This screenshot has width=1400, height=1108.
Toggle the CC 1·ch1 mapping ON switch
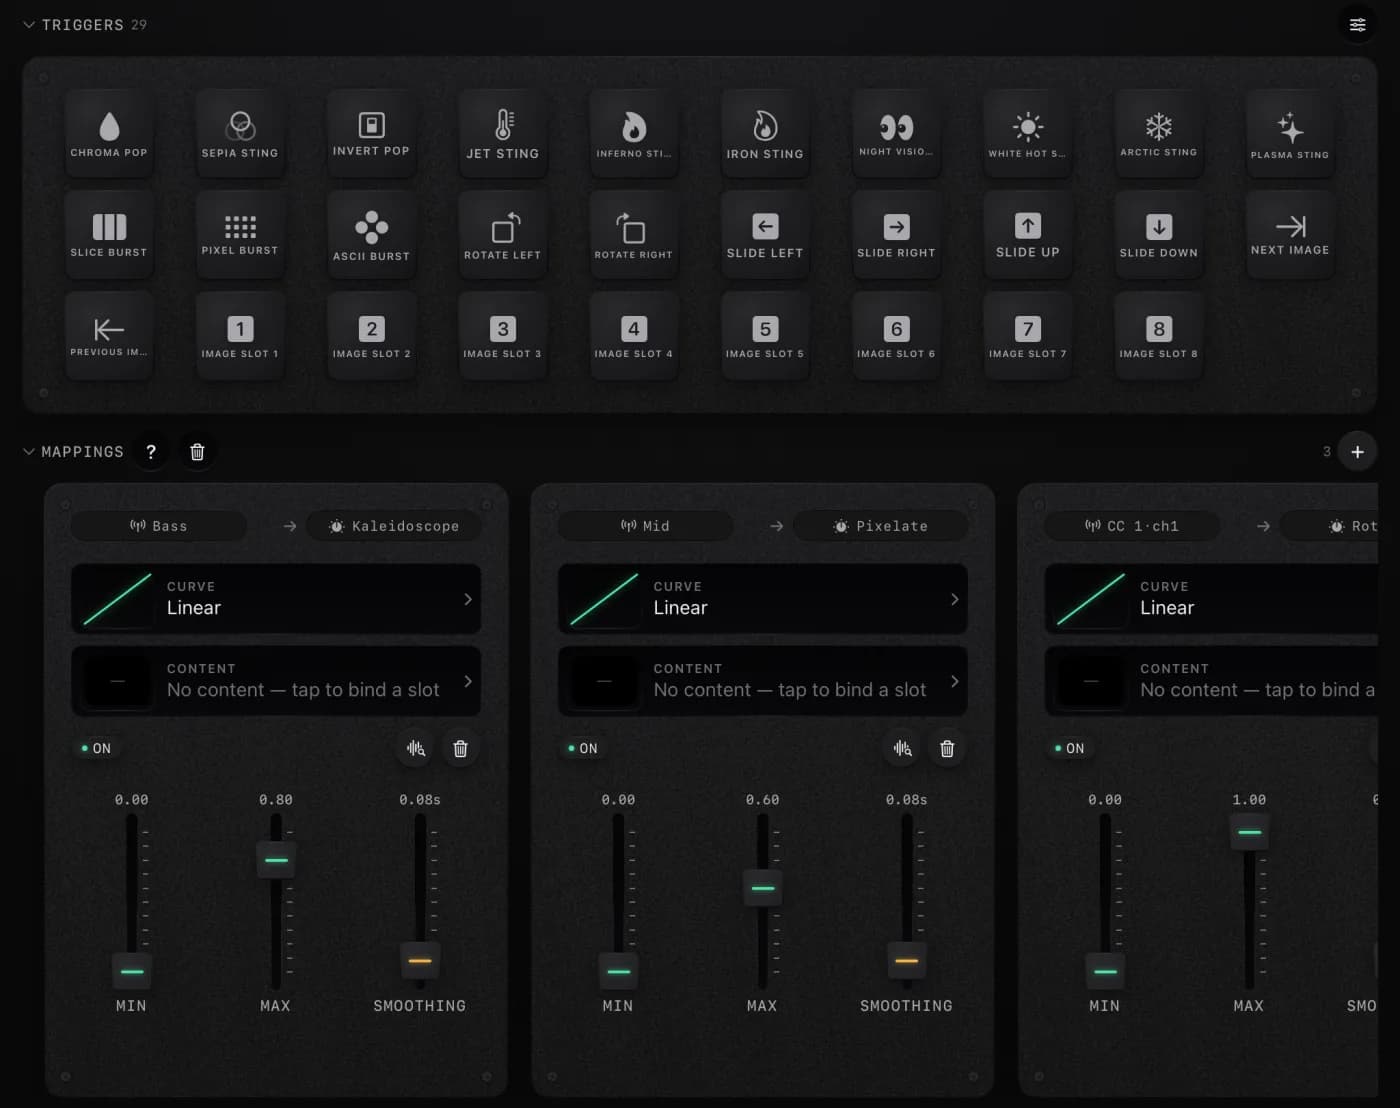(x=1070, y=748)
